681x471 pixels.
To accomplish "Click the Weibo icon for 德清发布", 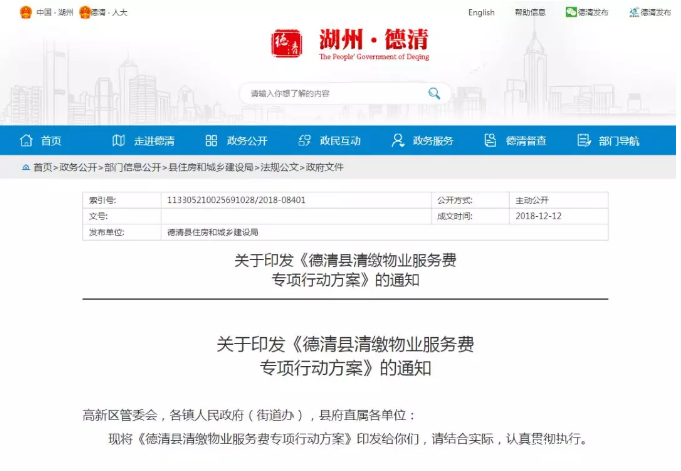I will tap(635, 12).
